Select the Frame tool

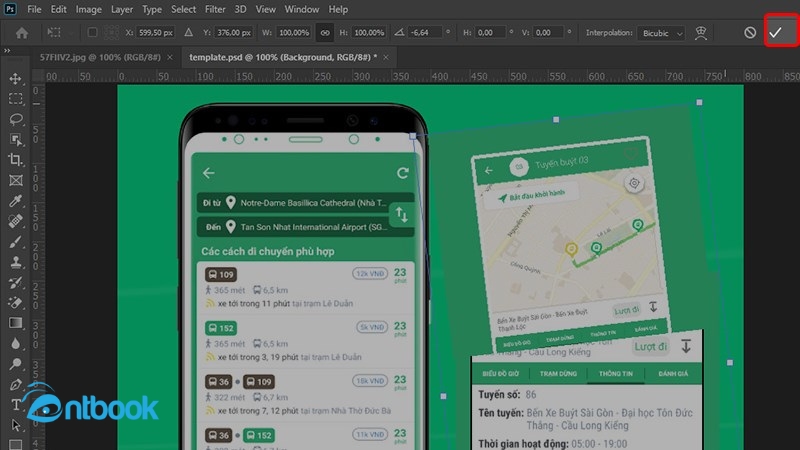(15, 180)
